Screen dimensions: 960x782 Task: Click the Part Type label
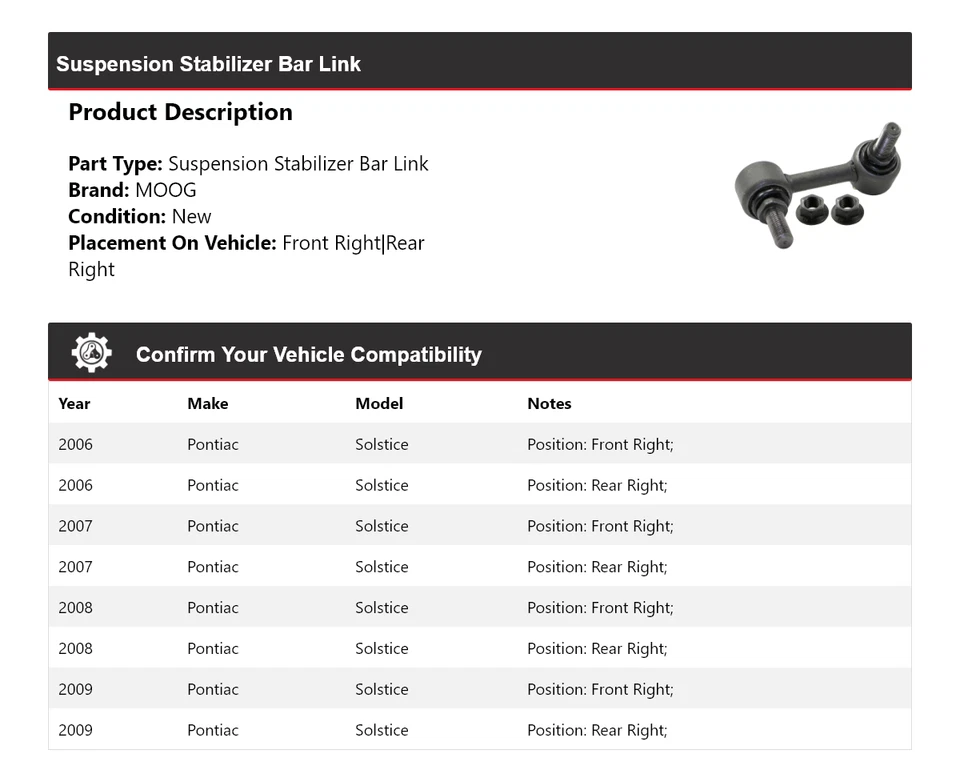pos(115,164)
